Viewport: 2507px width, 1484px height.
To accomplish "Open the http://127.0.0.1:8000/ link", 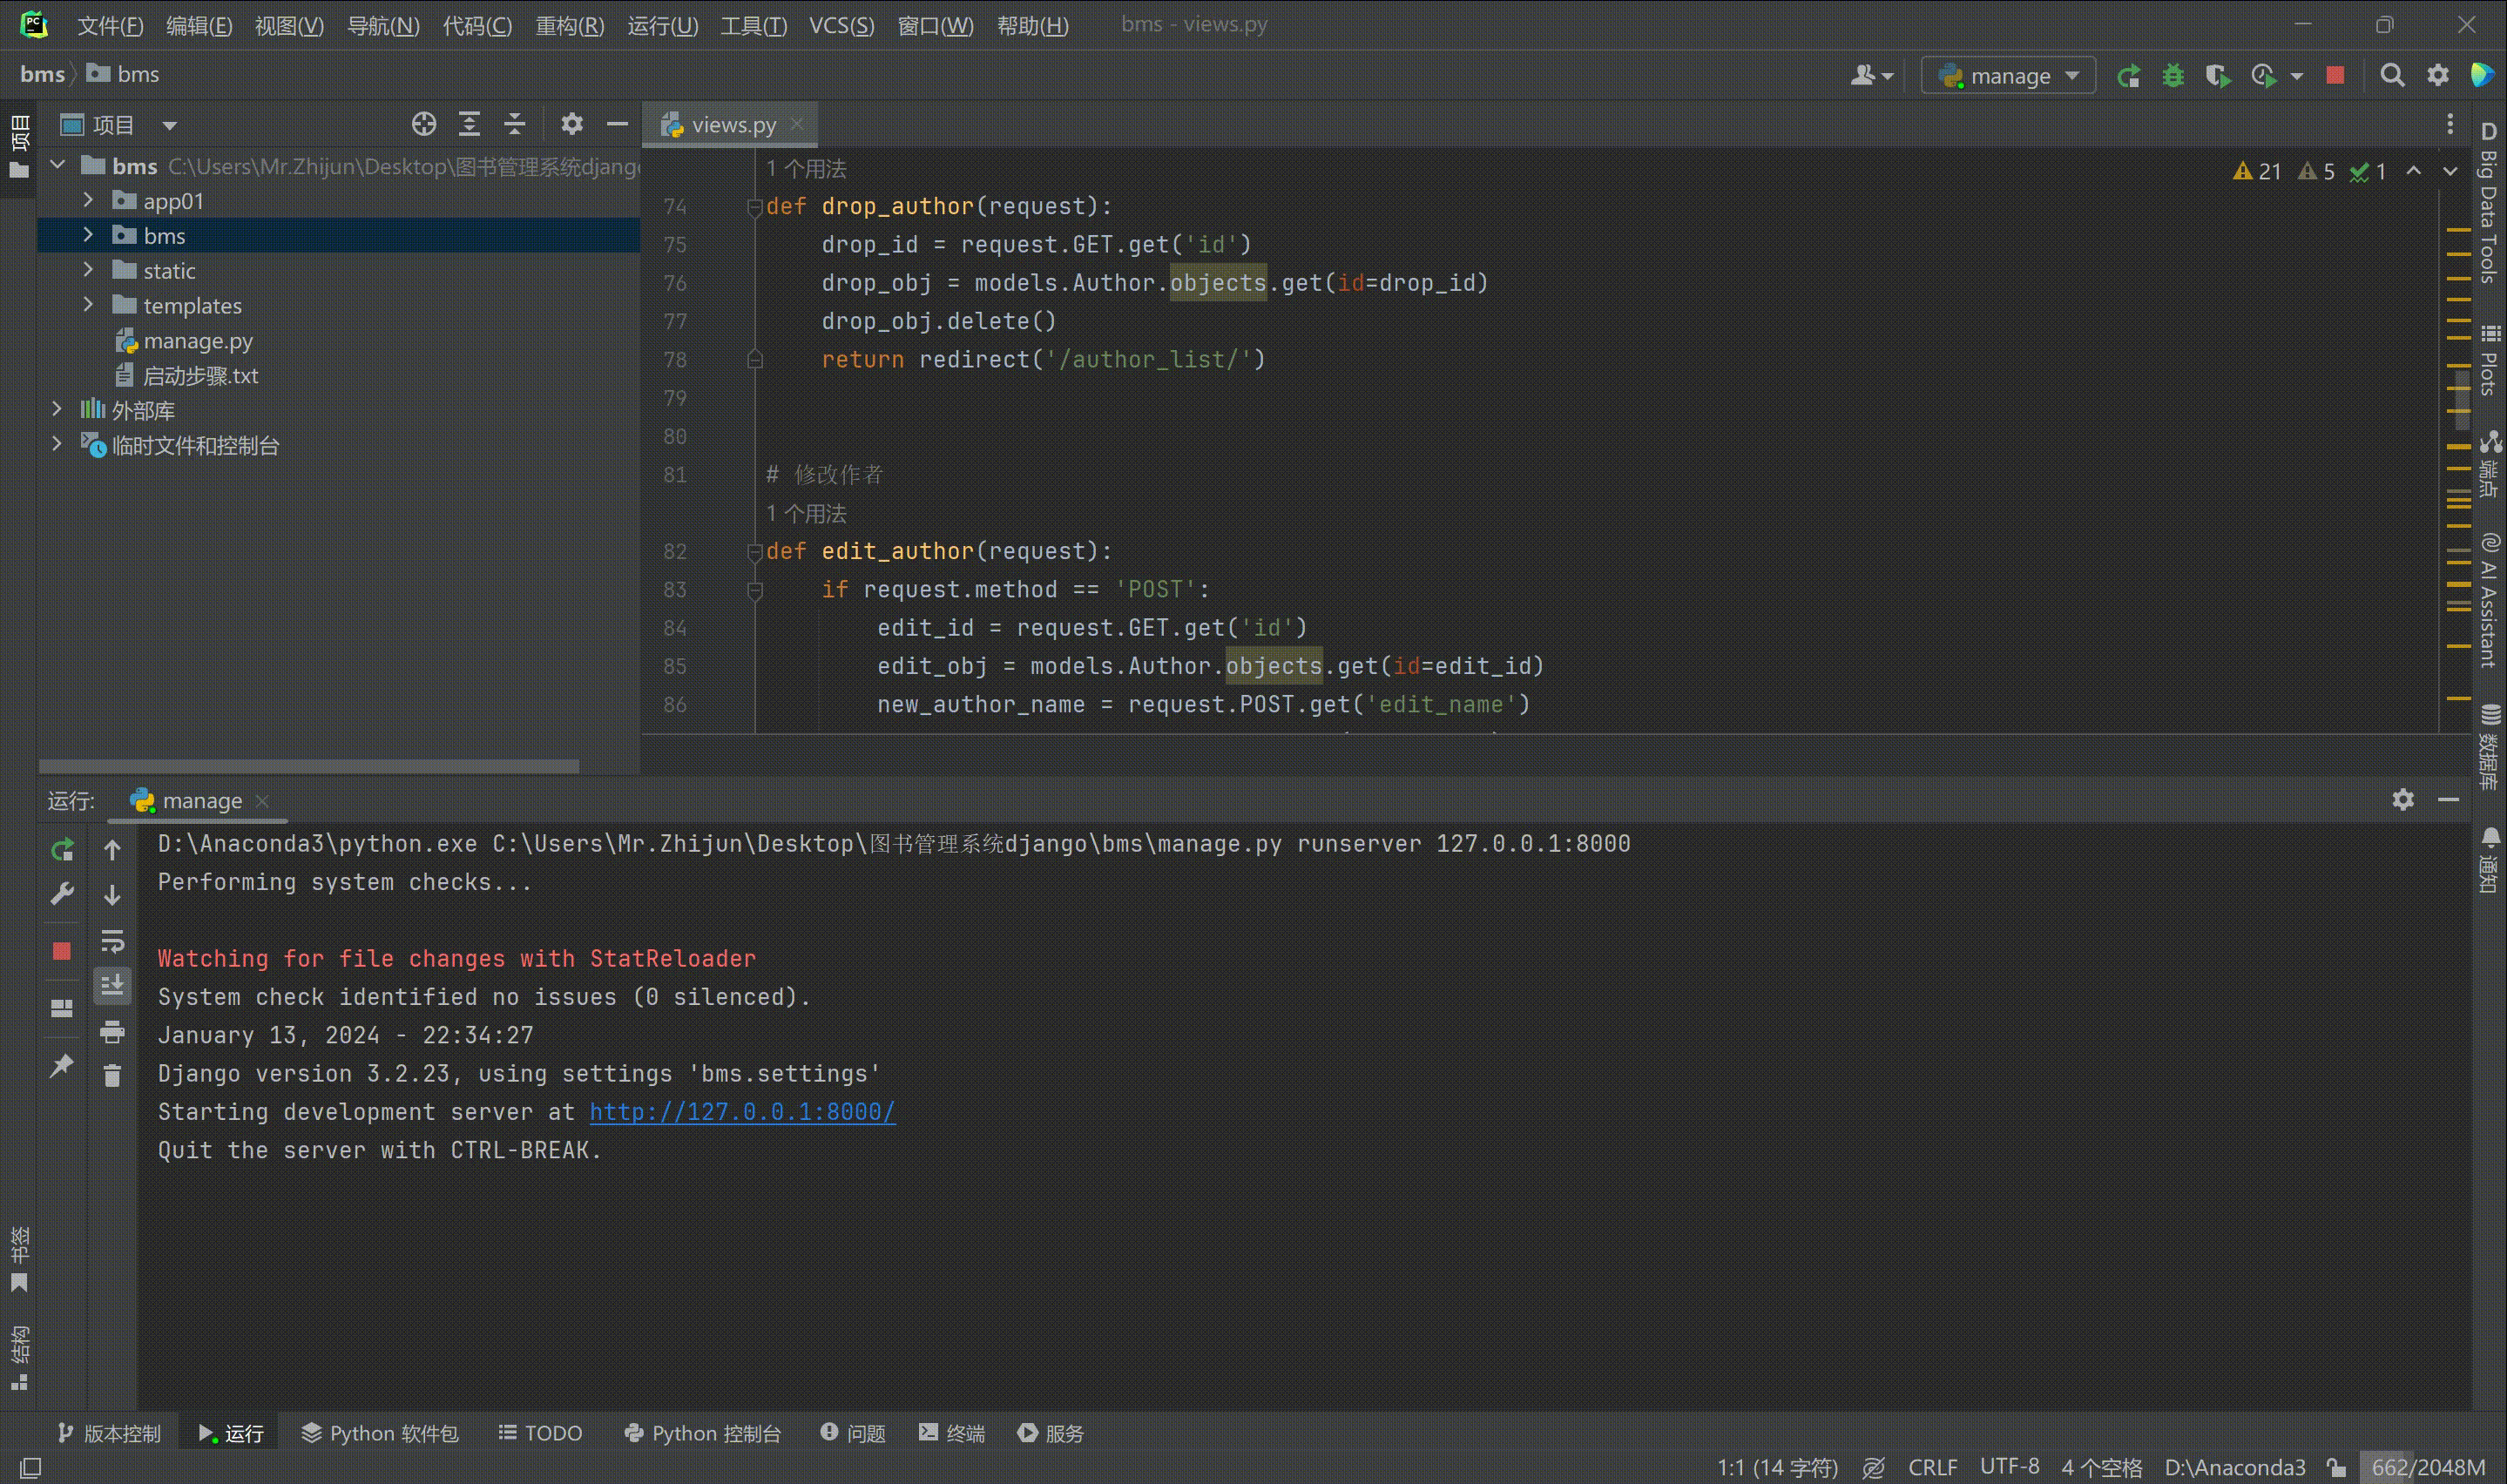I will coord(742,1112).
